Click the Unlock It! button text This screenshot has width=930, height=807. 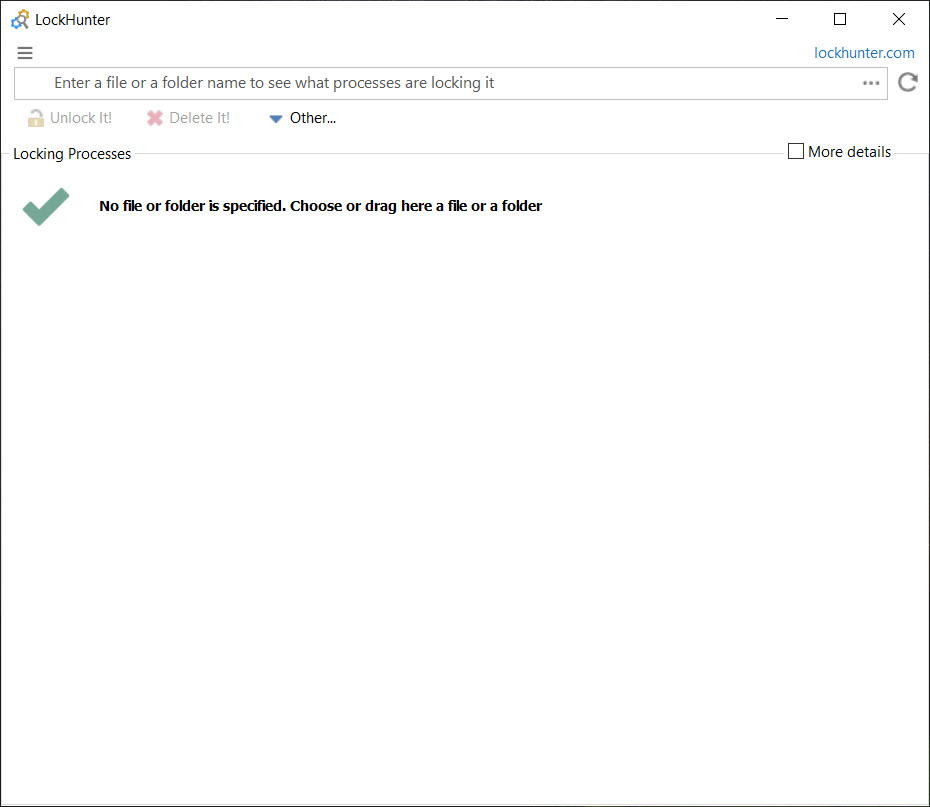tap(81, 118)
